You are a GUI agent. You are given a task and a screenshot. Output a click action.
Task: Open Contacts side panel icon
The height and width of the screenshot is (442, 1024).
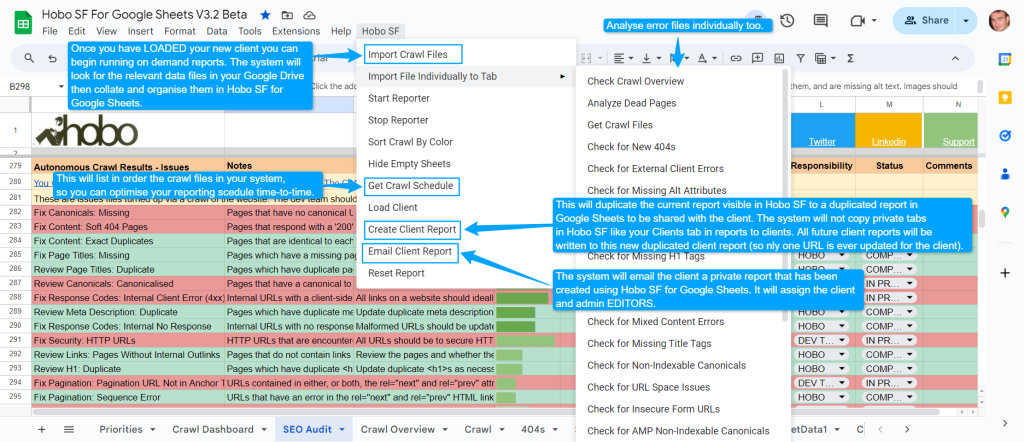click(1005, 174)
